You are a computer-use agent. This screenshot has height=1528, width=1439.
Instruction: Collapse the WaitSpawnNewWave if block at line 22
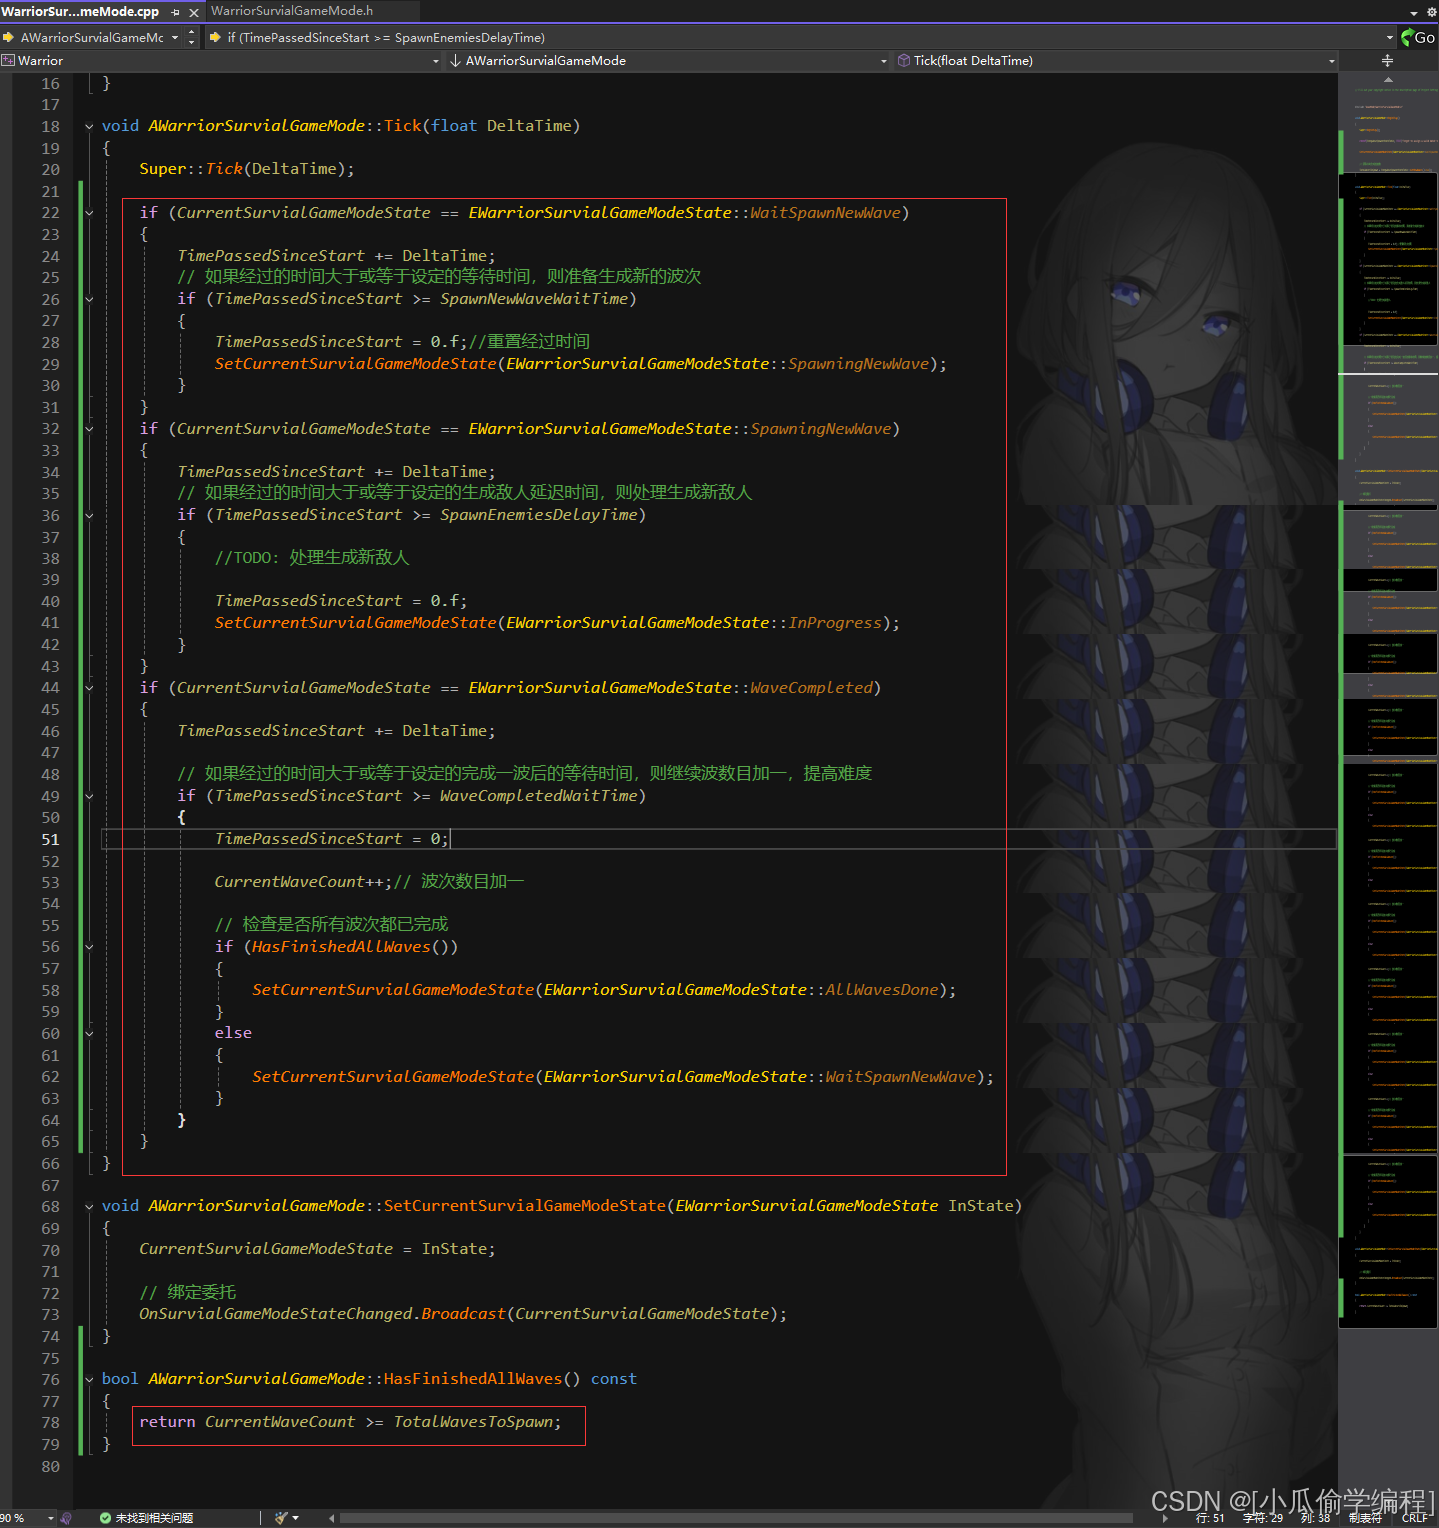click(x=89, y=213)
